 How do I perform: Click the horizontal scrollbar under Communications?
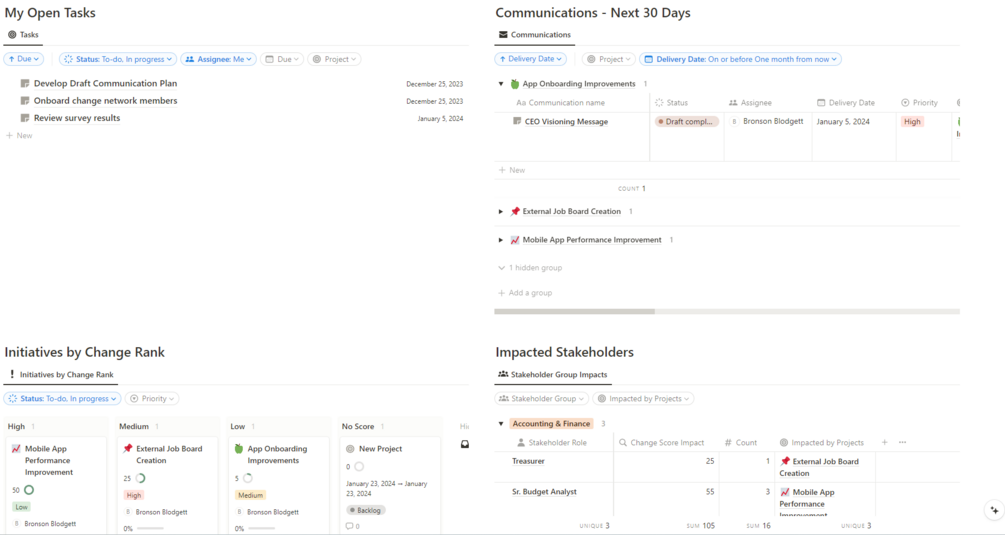pos(574,311)
